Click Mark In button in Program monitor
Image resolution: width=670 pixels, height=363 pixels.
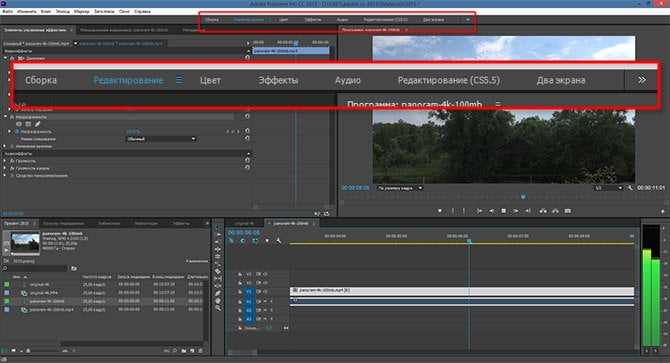(x=453, y=211)
